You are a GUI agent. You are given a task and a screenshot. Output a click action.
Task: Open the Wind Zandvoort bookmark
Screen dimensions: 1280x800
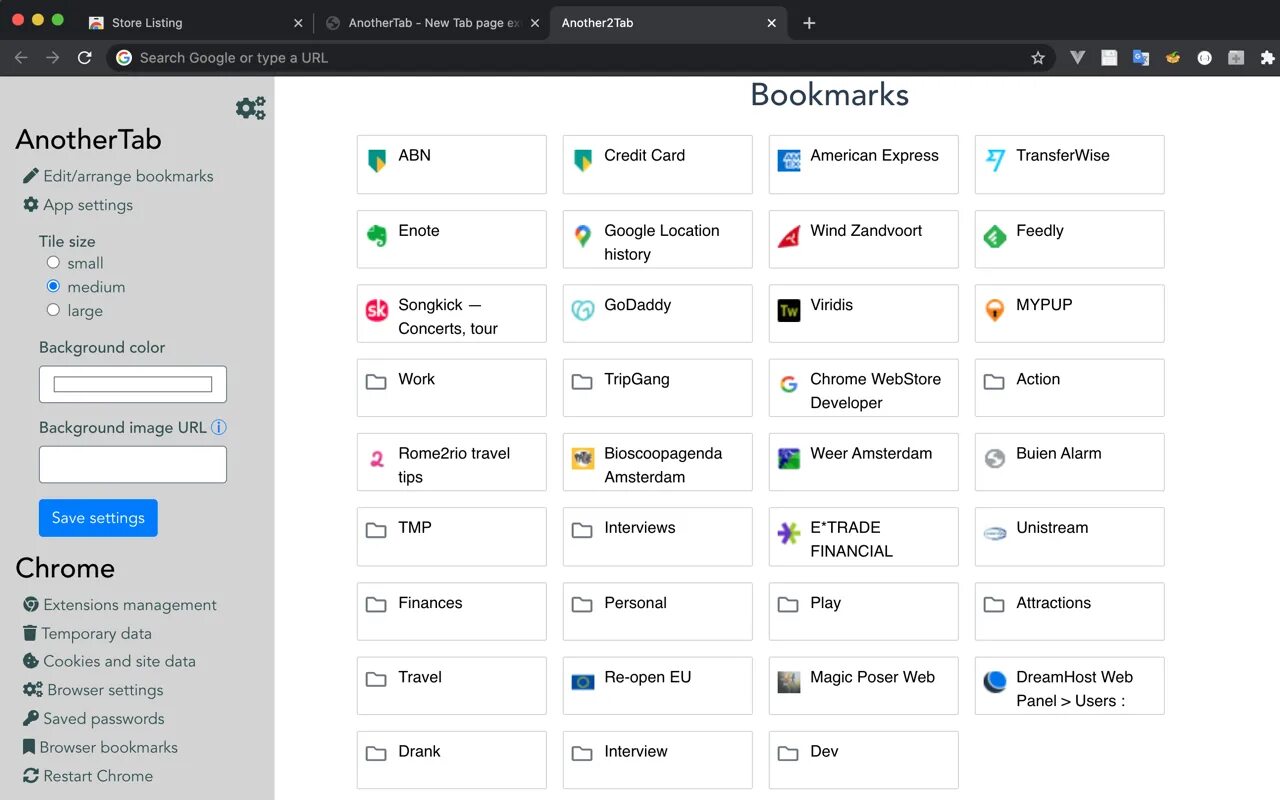864,239
